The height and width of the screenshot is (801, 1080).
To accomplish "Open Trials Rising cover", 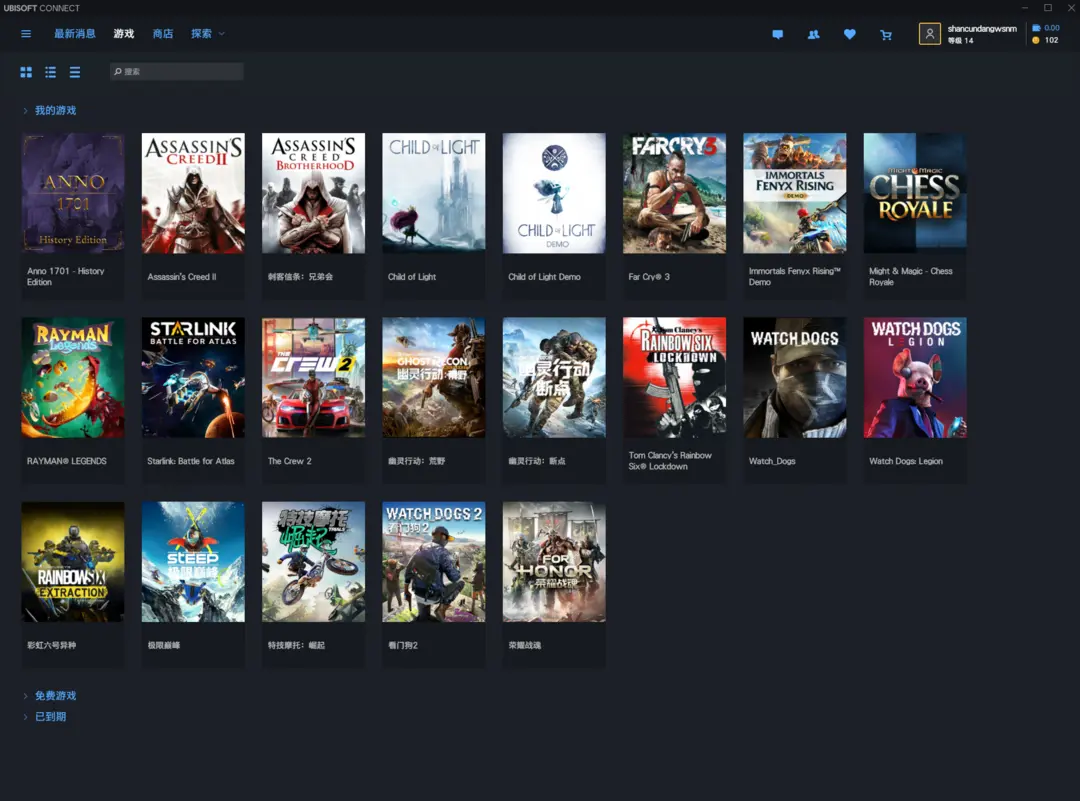I will pos(313,562).
